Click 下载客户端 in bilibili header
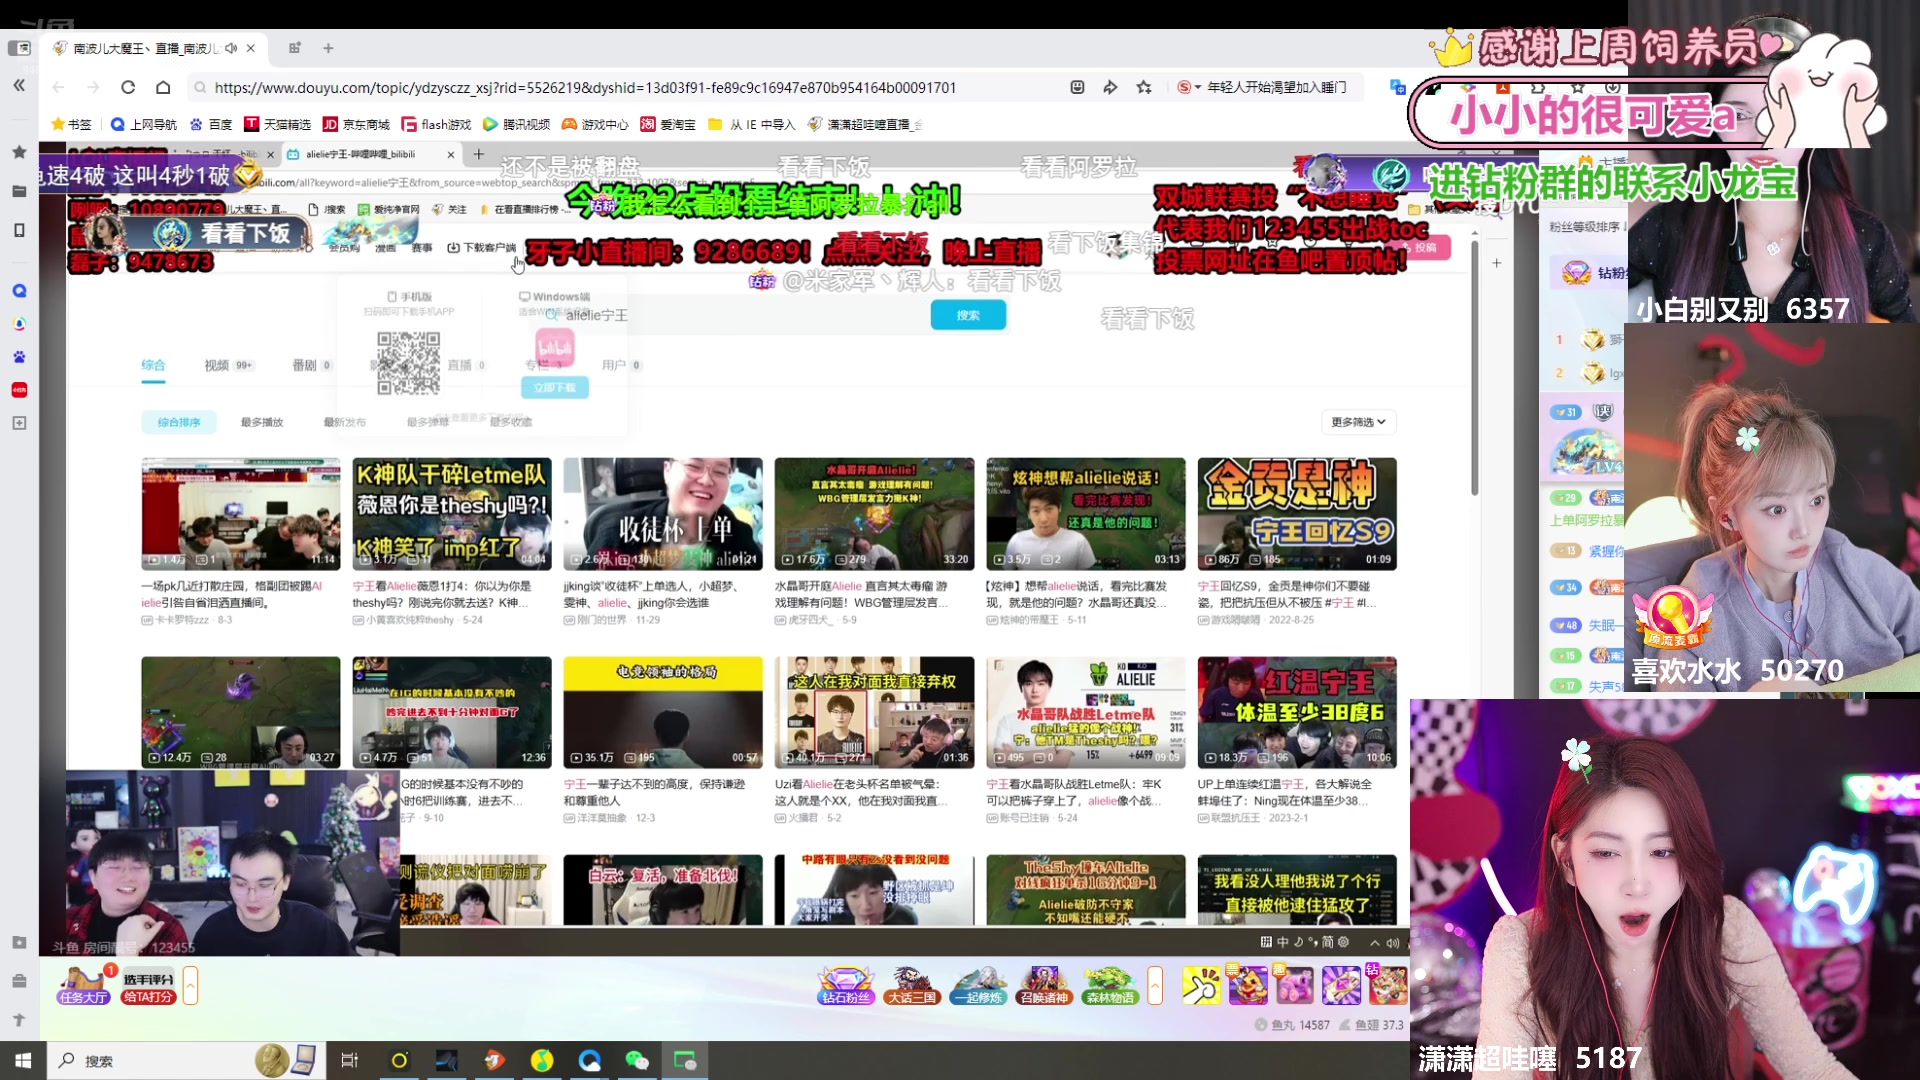Viewport: 1920px width, 1080px height. click(482, 247)
